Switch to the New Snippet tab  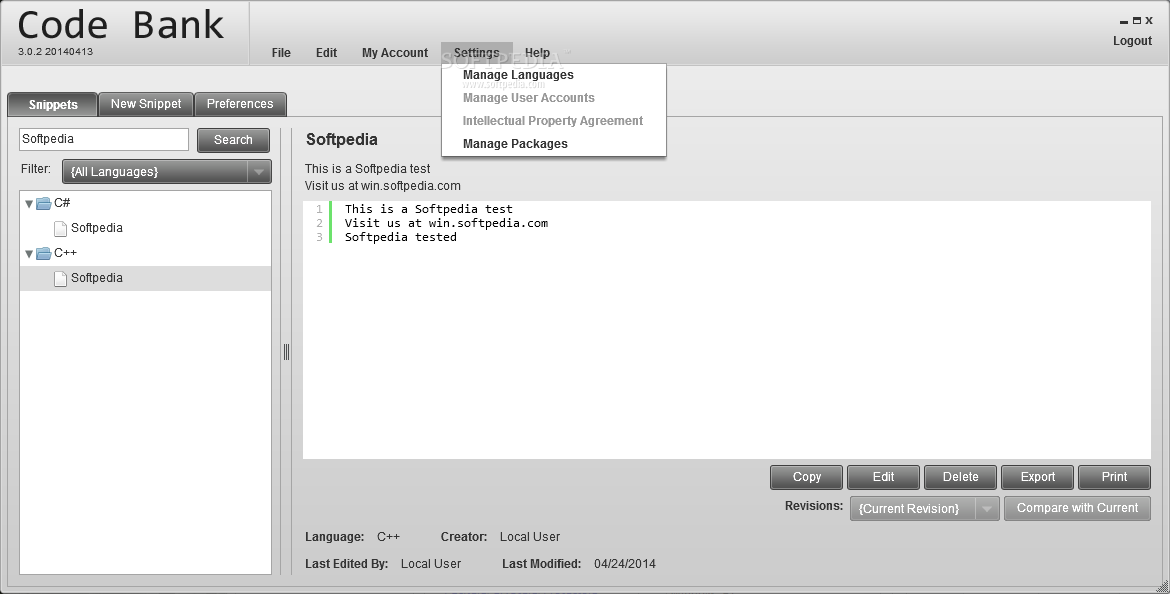pyautogui.click(x=146, y=104)
